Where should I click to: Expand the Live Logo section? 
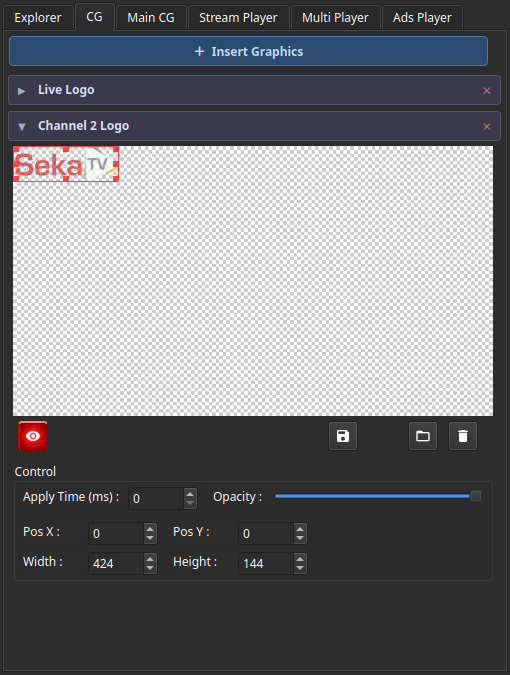pyautogui.click(x=22, y=91)
